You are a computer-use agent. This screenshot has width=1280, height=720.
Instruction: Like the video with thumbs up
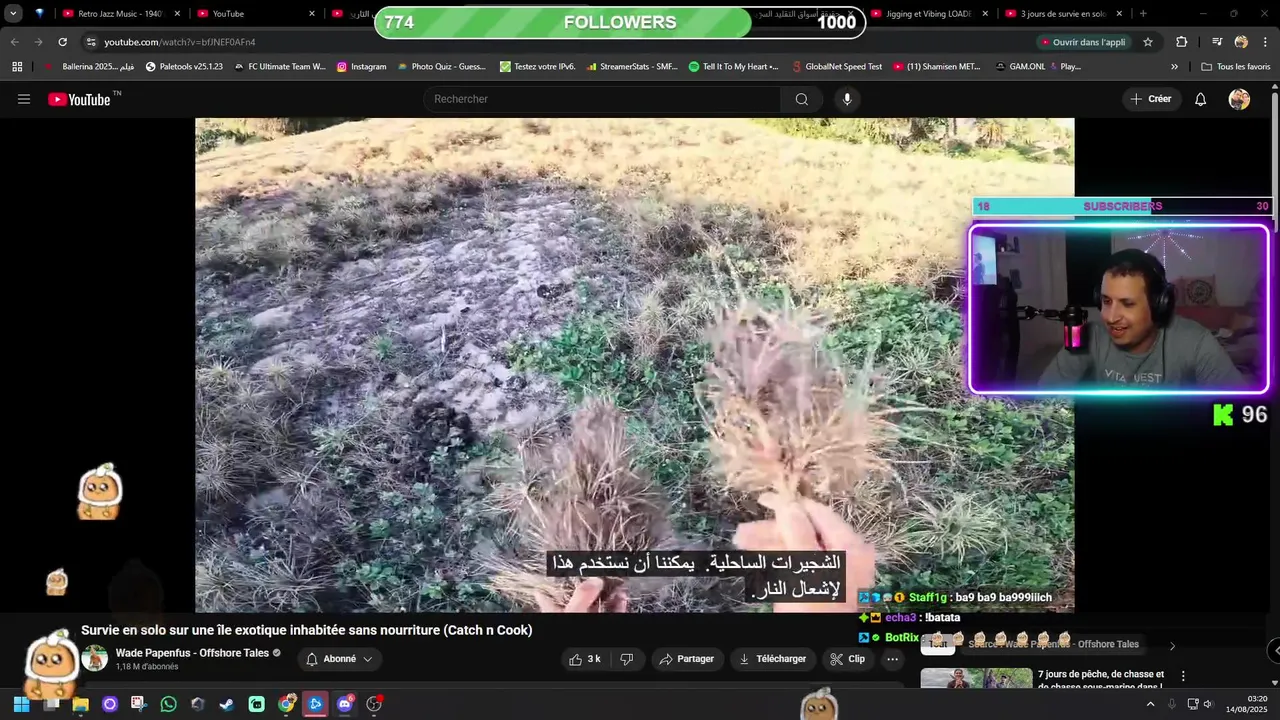[x=585, y=659]
